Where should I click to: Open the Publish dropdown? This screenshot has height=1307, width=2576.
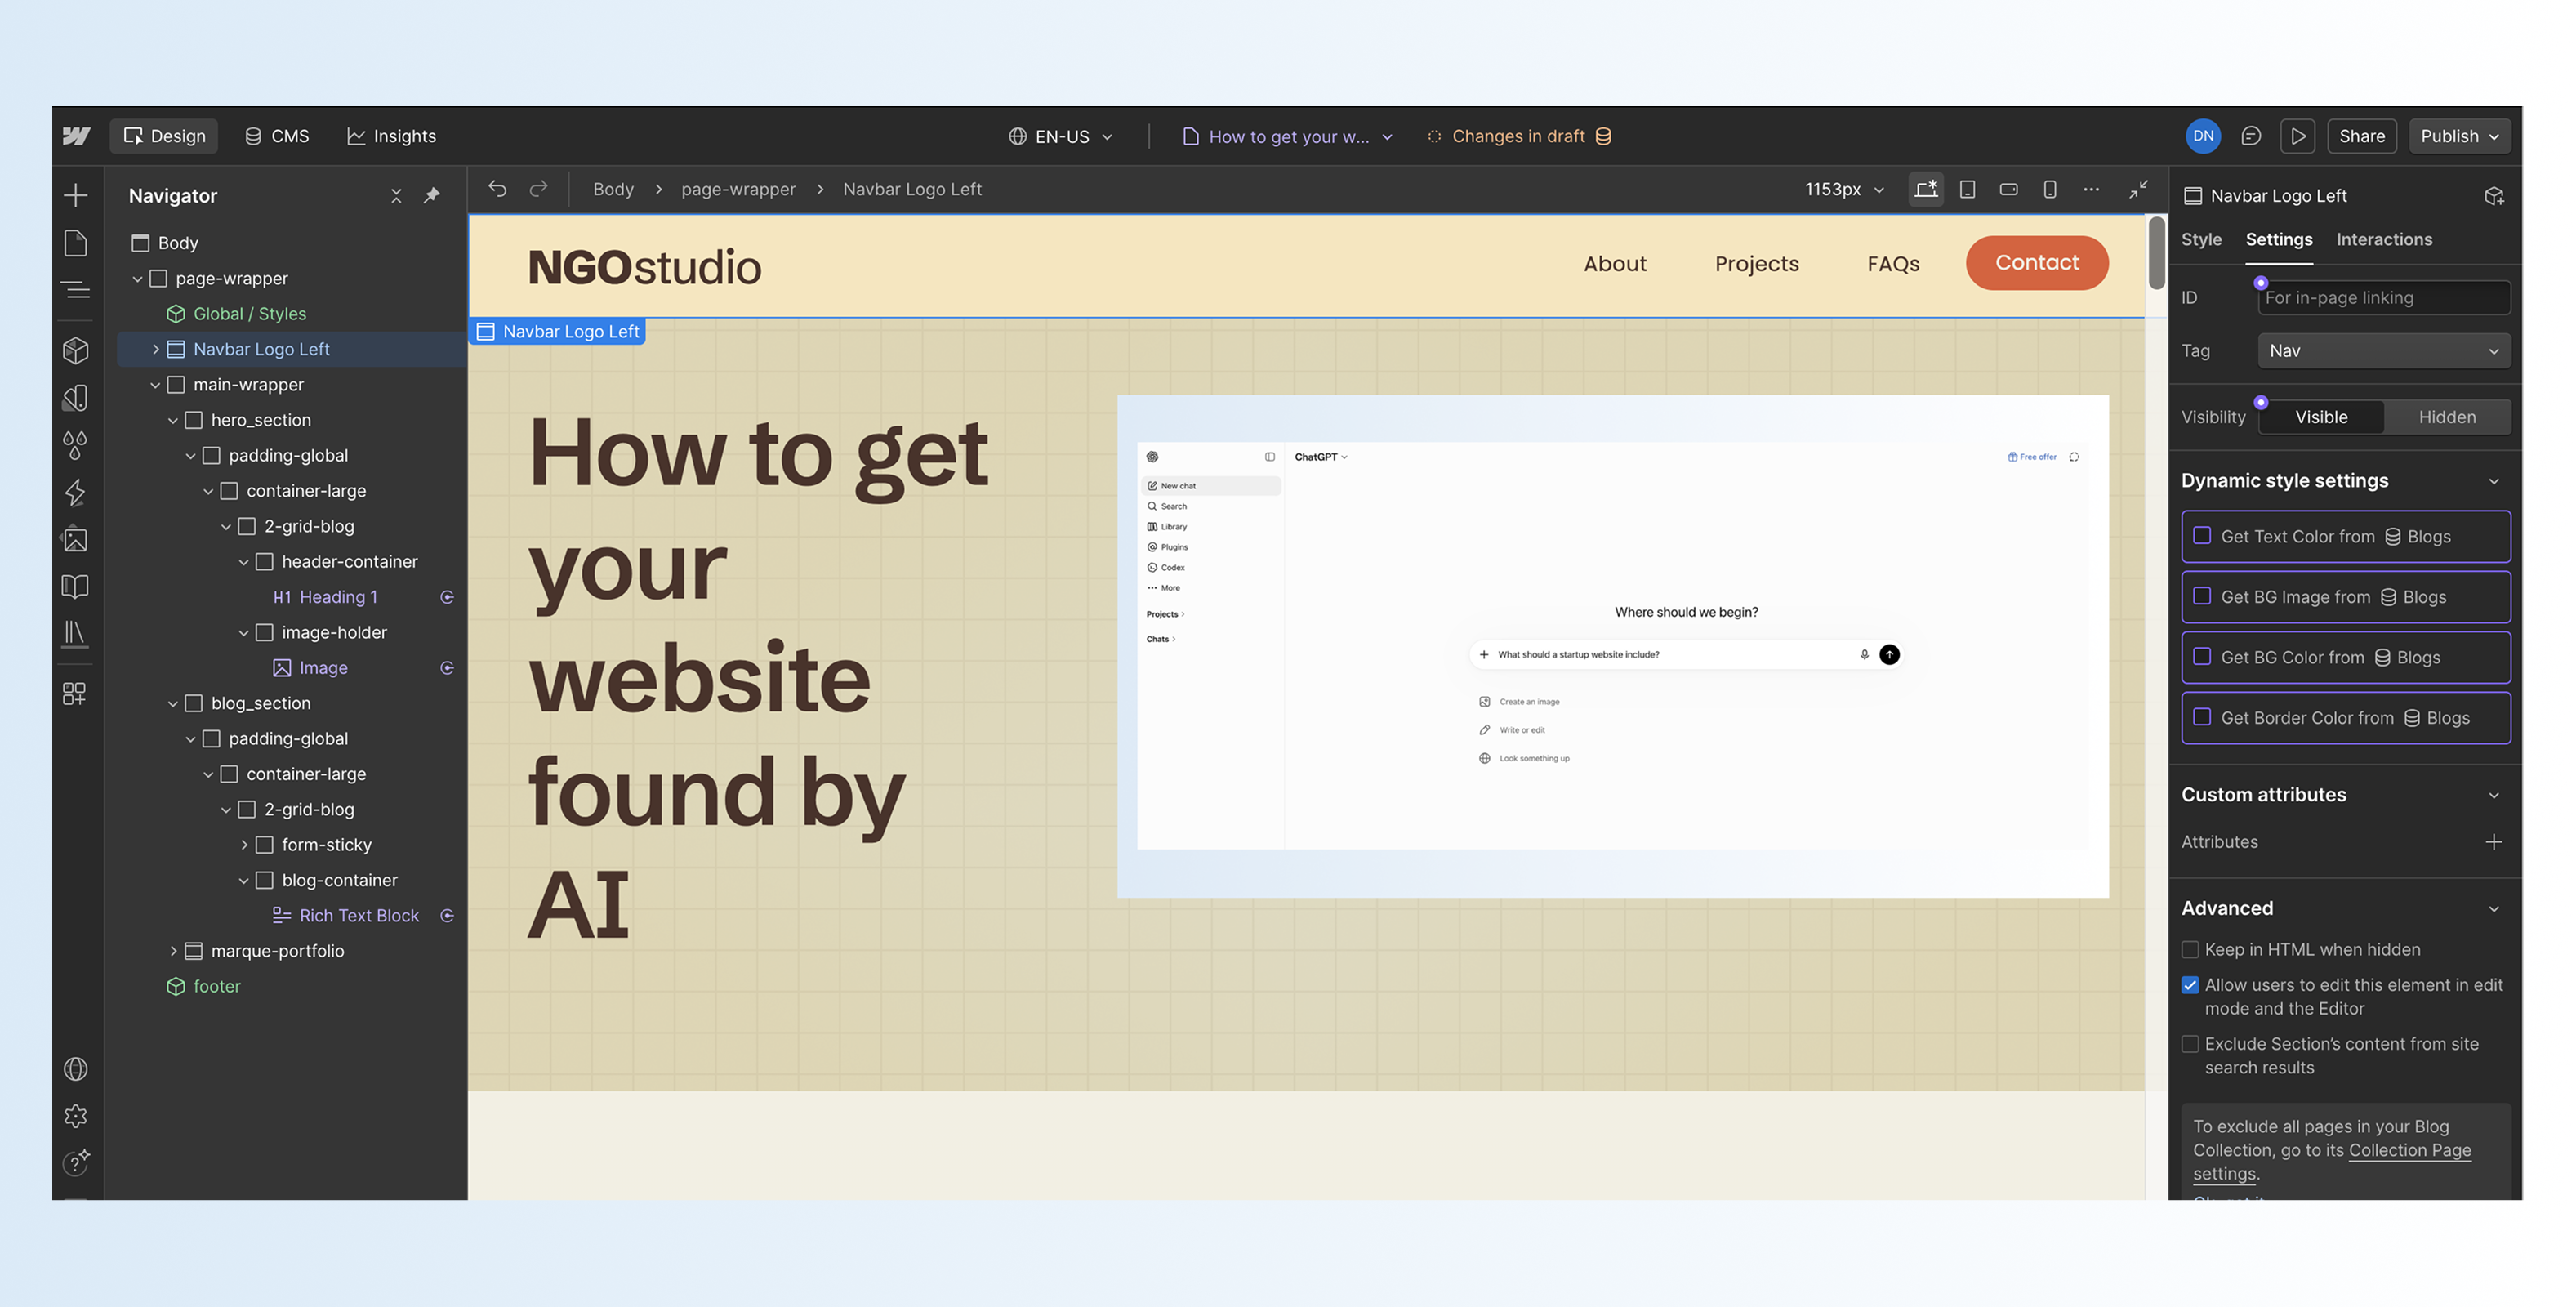[x=2459, y=136]
